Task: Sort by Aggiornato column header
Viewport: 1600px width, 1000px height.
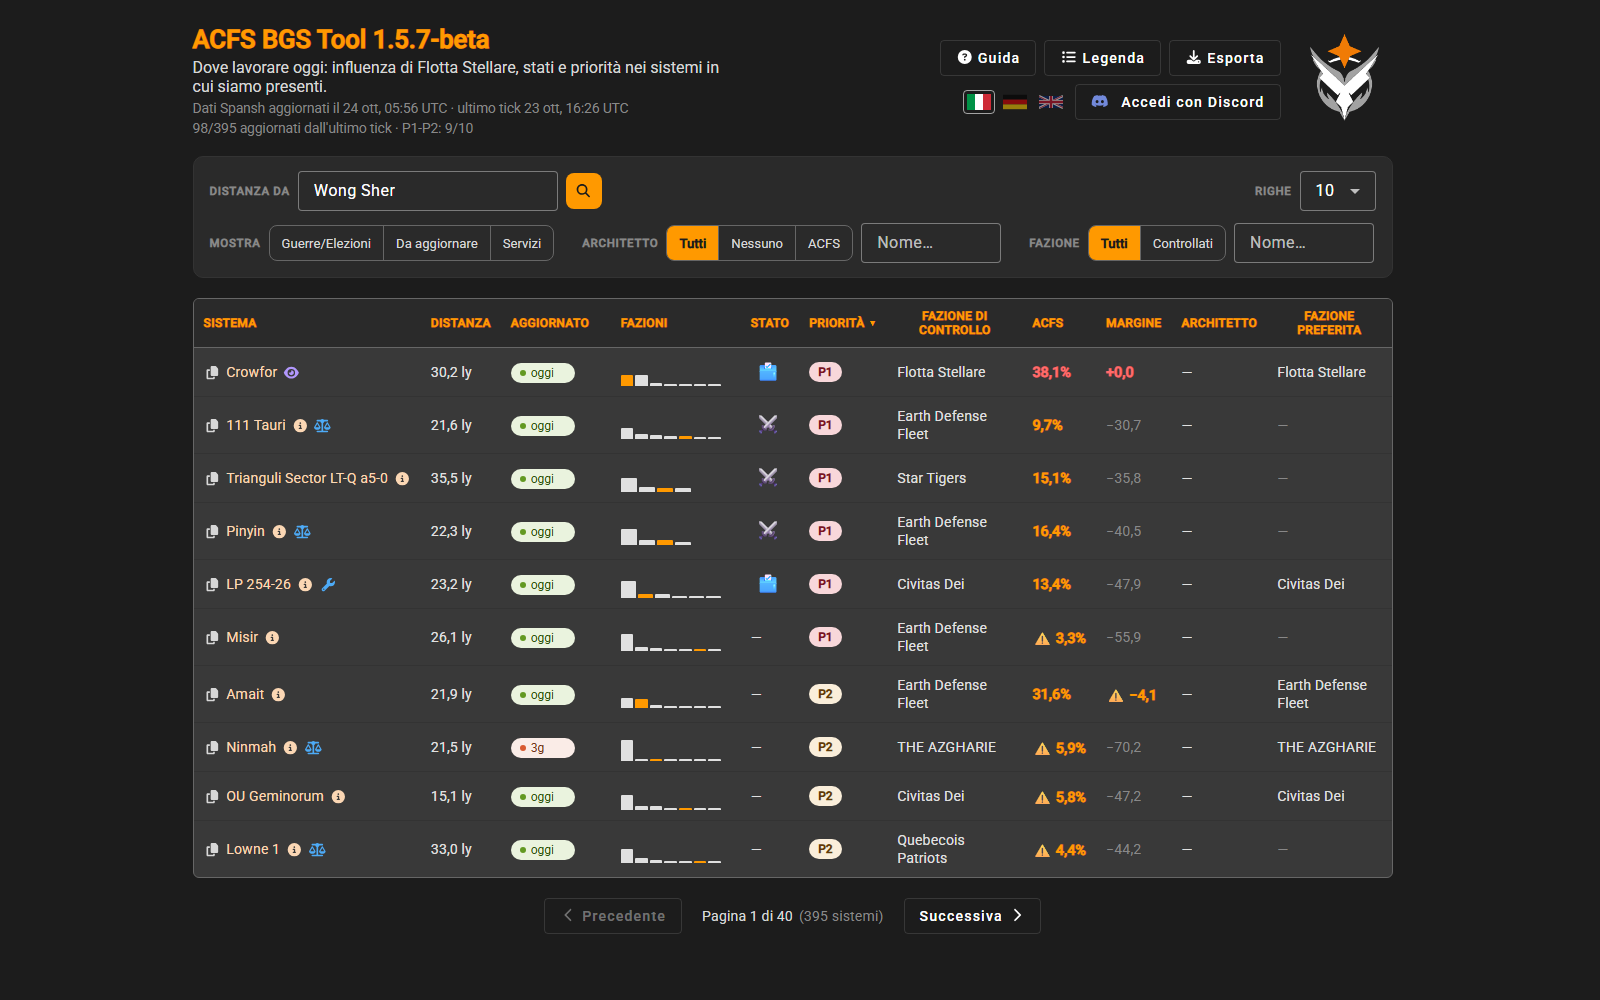Action: 550,323
